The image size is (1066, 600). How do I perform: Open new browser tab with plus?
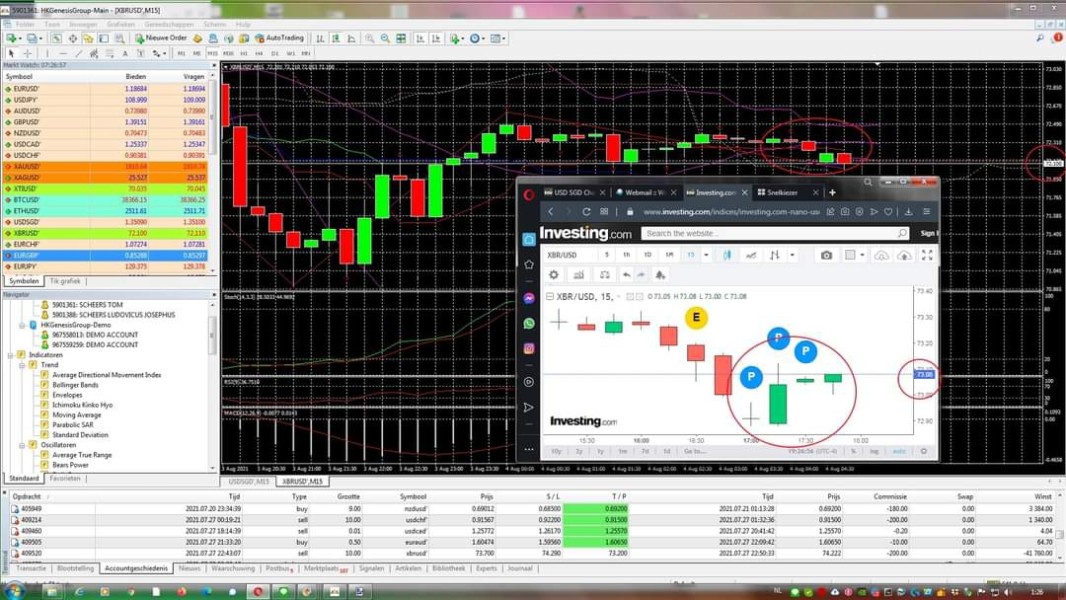(832, 193)
